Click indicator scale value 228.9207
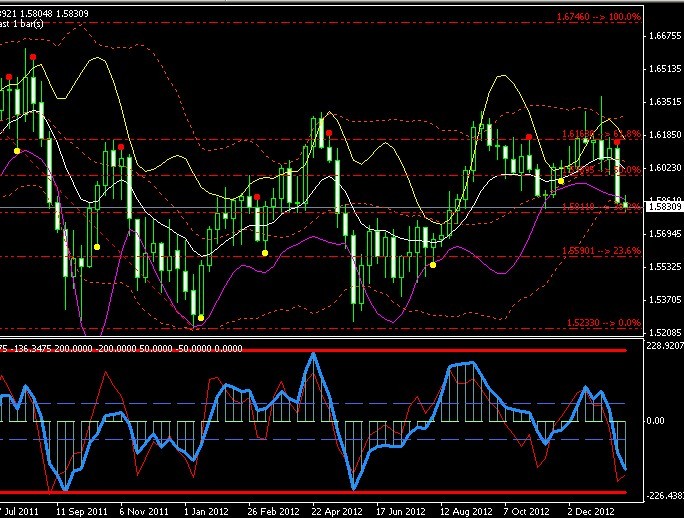The image size is (684, 518). tap(664, 346)
